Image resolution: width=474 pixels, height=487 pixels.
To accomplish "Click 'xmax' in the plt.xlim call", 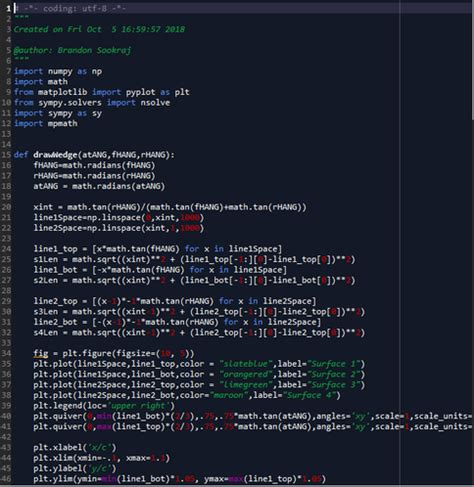I will [x=136, y=458].
